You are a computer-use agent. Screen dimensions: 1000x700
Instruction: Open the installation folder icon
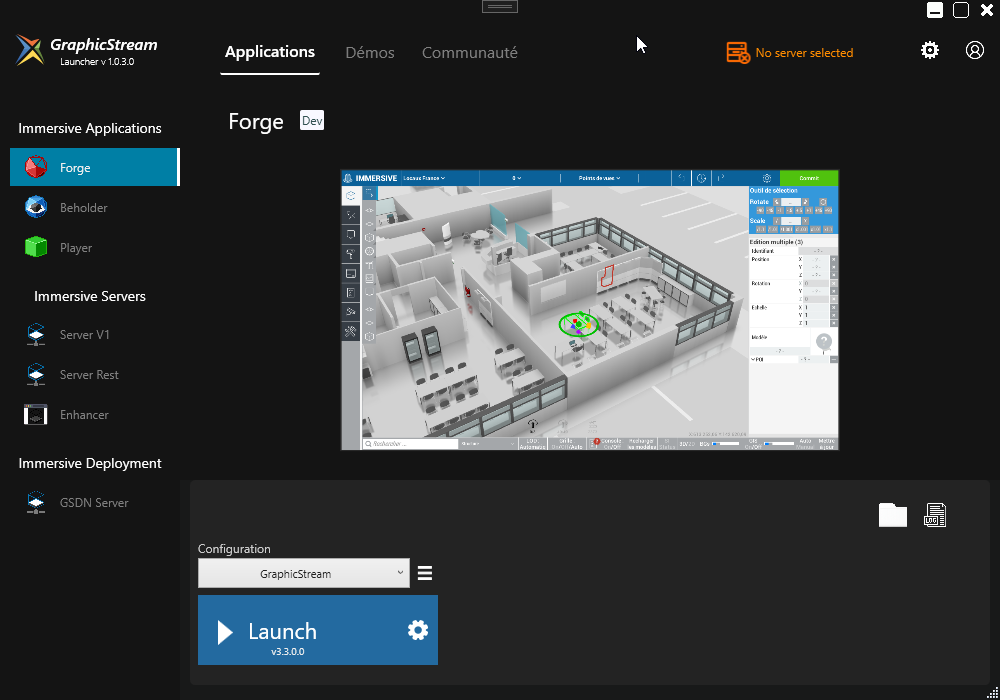(x=893, y=515)
